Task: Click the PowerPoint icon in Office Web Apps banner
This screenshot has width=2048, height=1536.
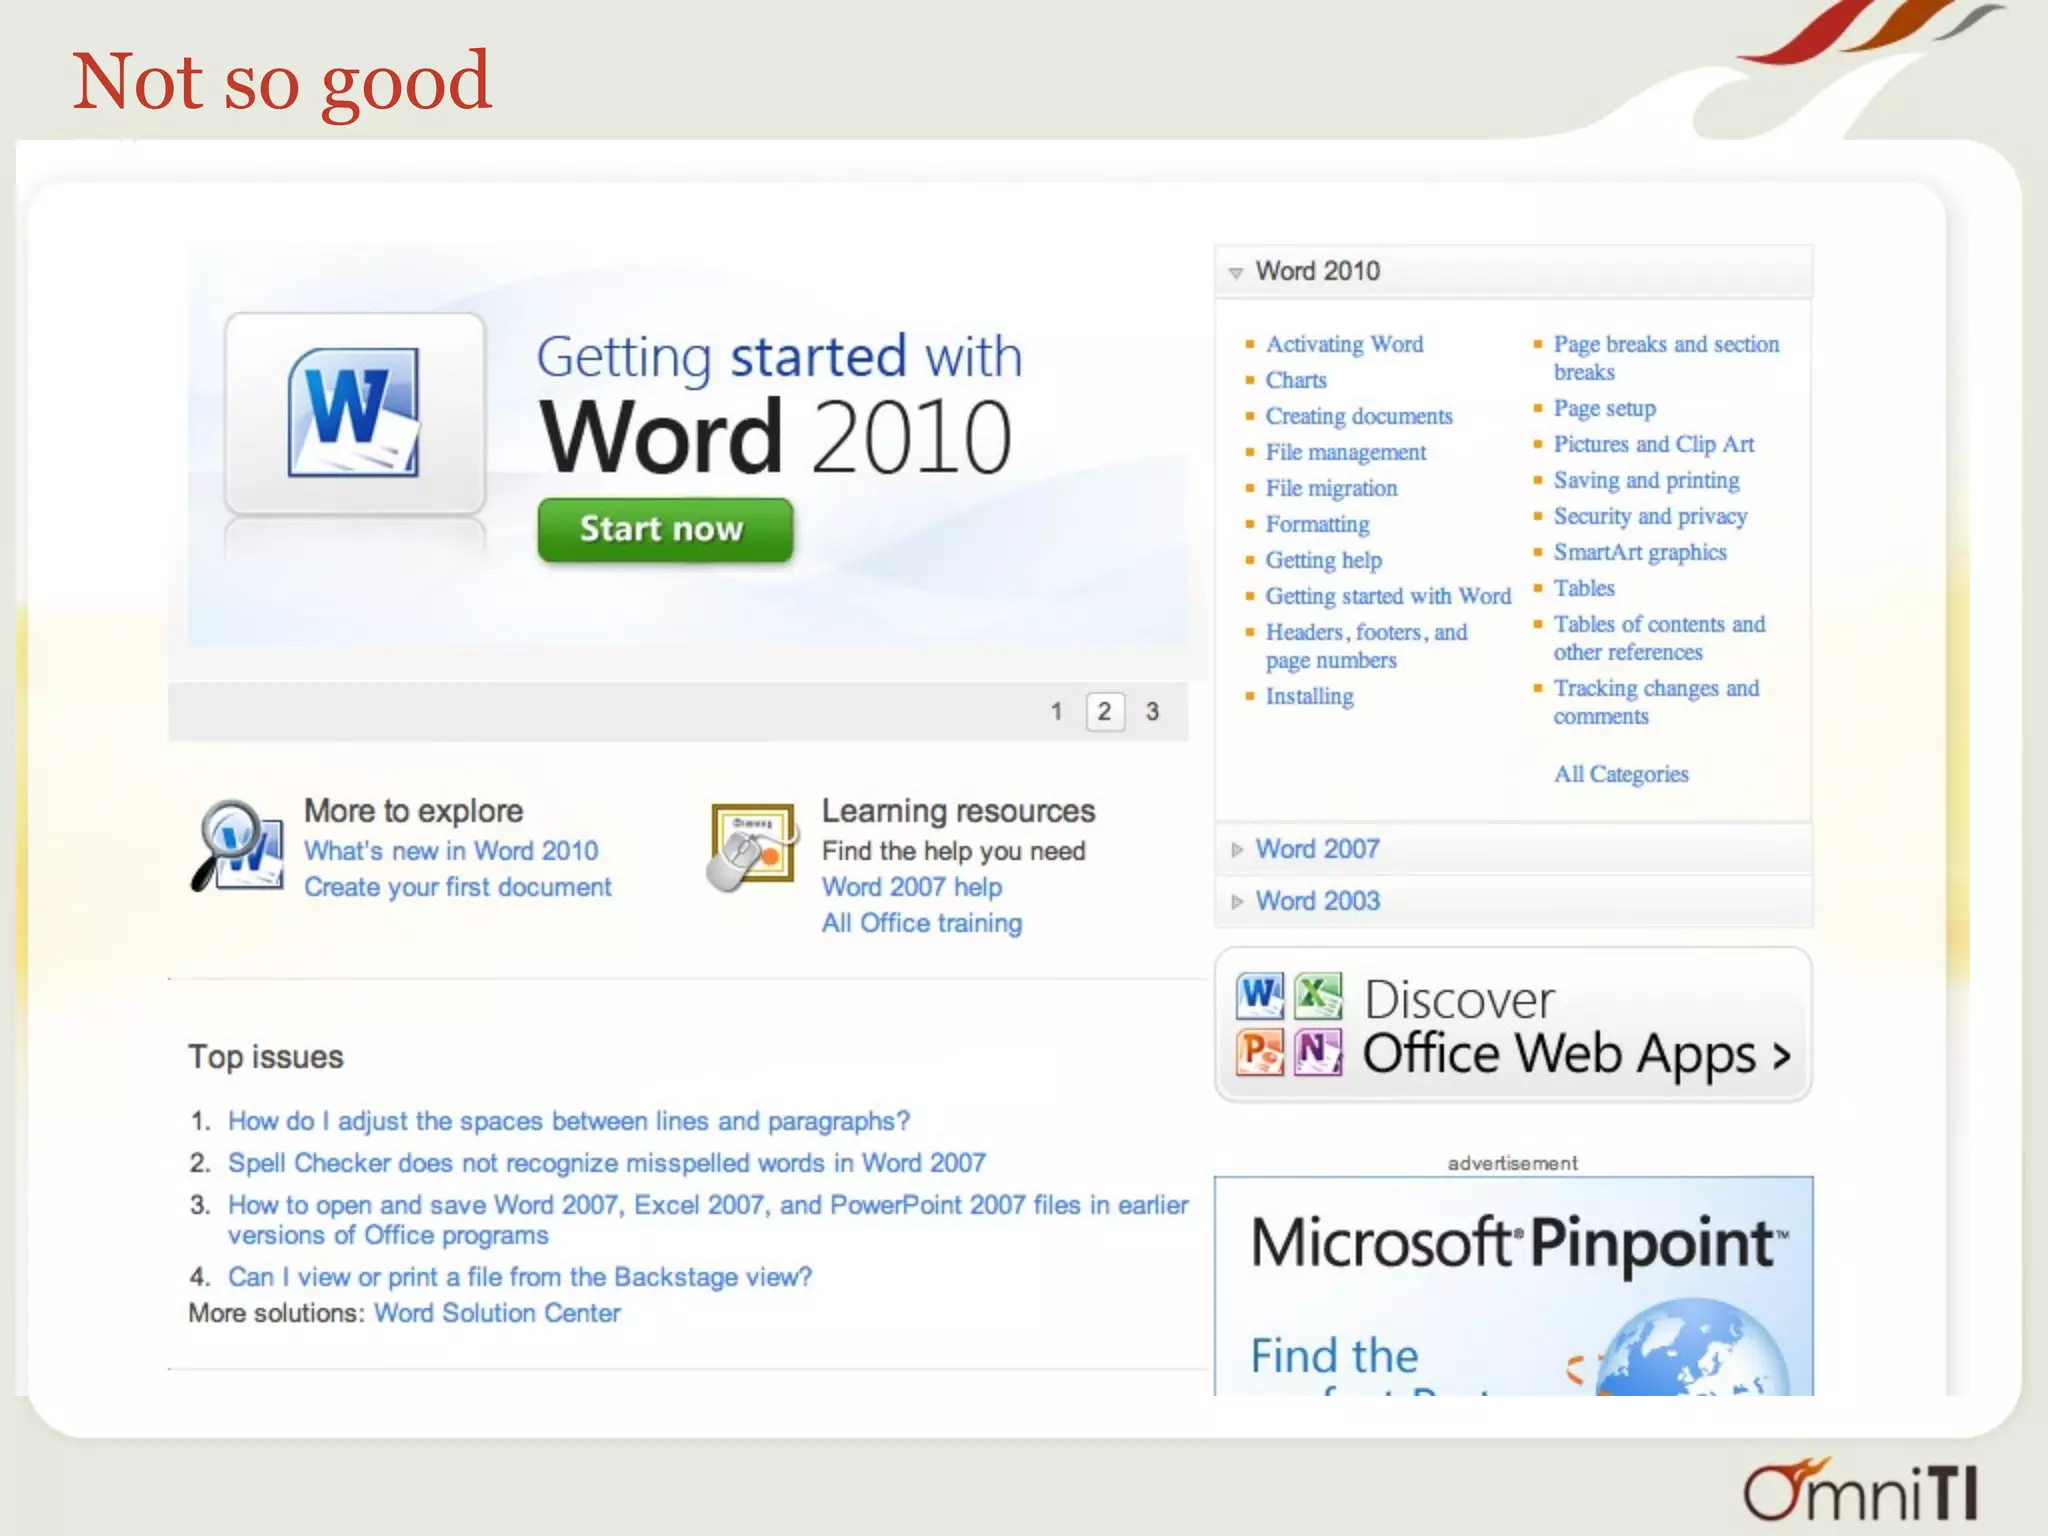Action: [x=1259, y=1052]
